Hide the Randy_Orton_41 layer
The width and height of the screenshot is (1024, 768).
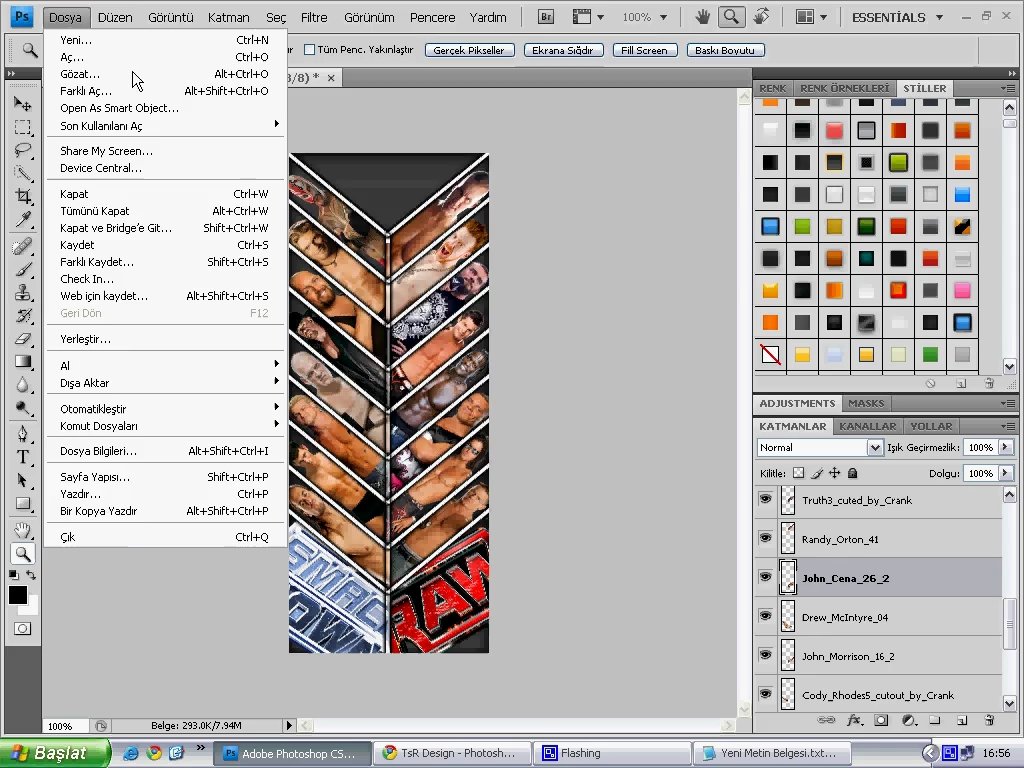[x=765, y=538]
